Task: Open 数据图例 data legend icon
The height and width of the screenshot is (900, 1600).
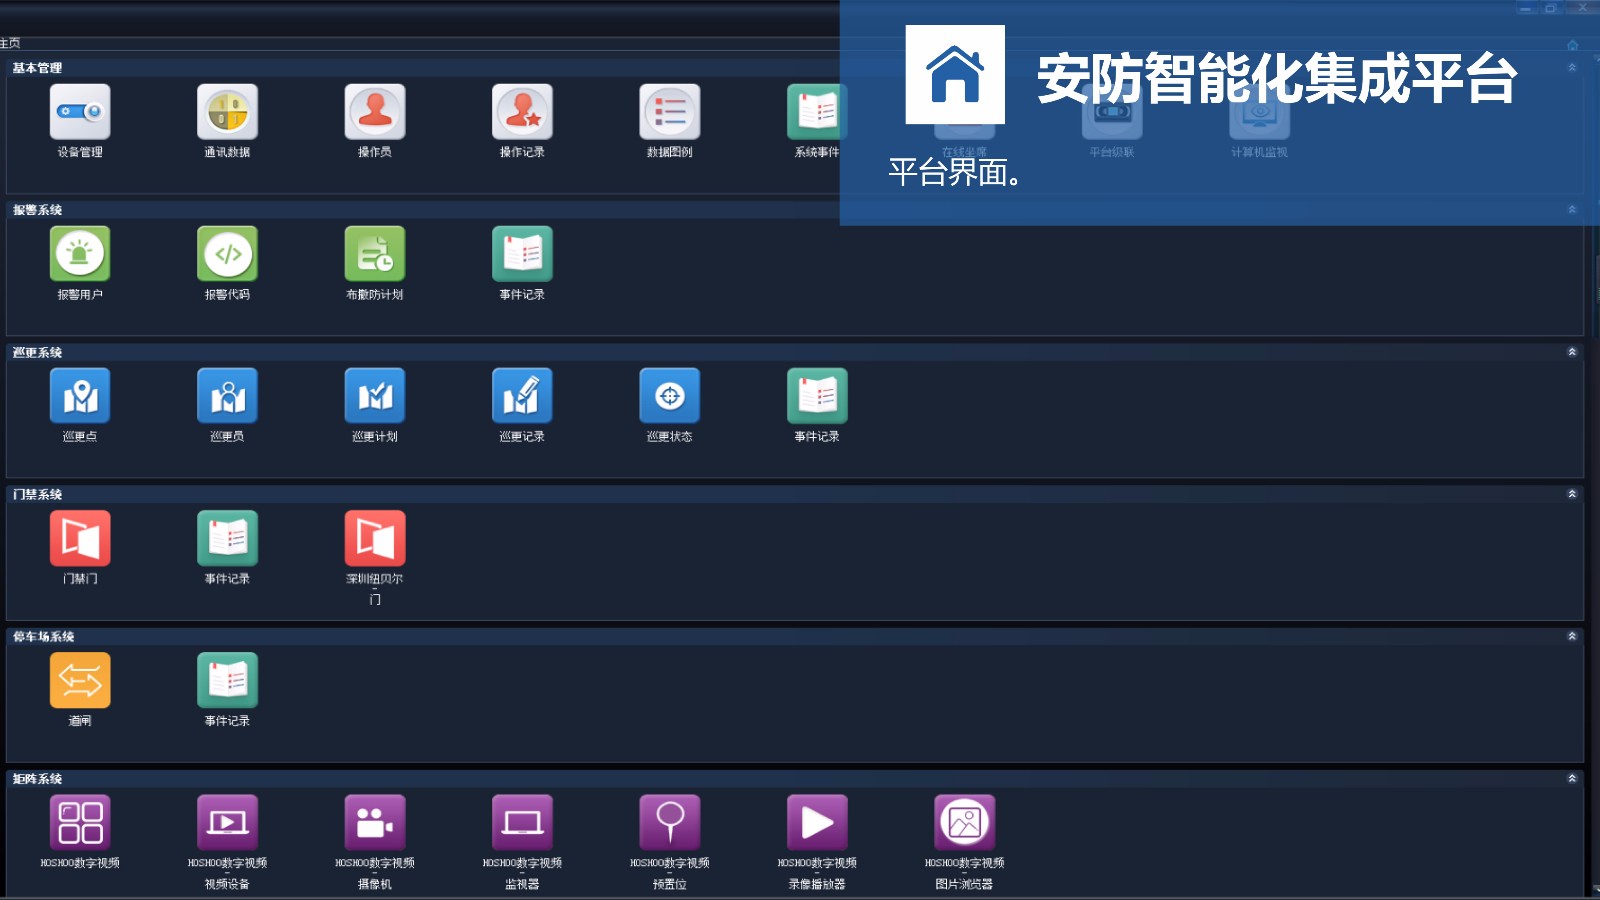Action: click(x=670, y=112)
